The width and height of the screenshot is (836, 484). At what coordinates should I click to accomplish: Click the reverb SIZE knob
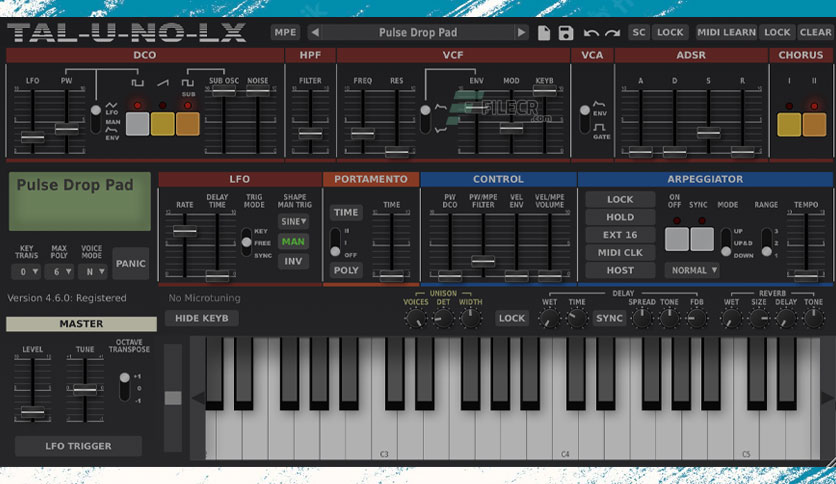[x=759, y=319]
